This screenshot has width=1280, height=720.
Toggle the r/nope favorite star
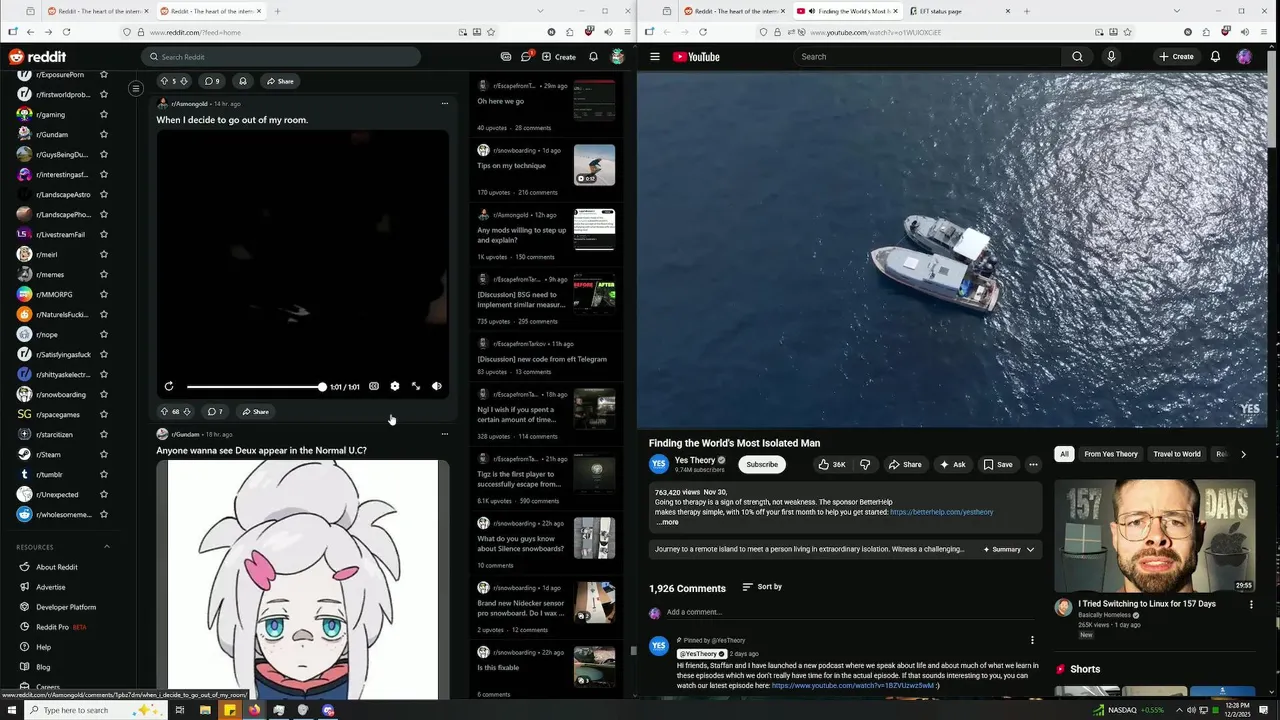point(104,334)
